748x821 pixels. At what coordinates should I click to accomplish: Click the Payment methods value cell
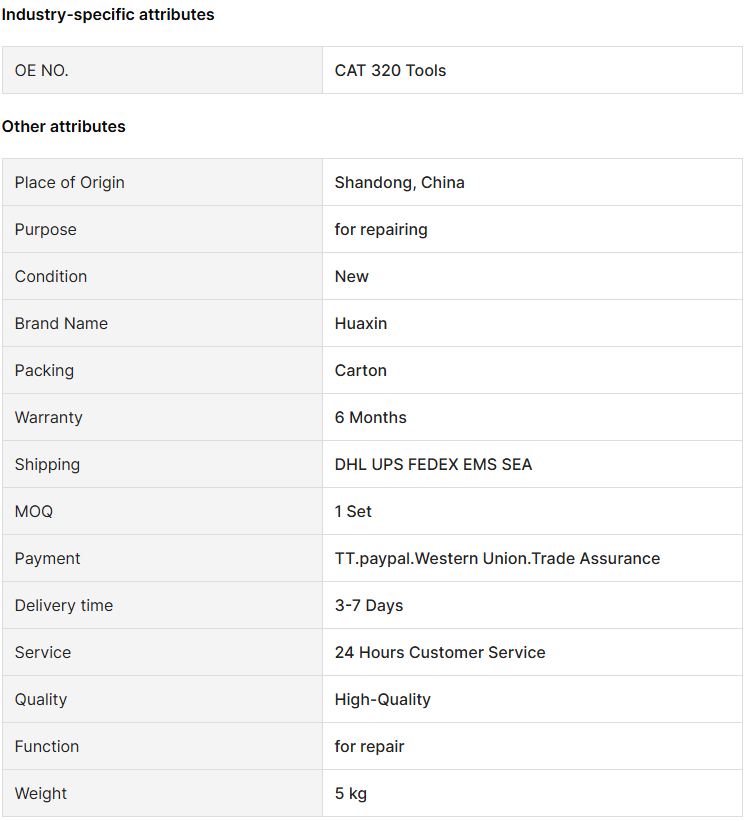pyautogui.click(x=532, y=558)
